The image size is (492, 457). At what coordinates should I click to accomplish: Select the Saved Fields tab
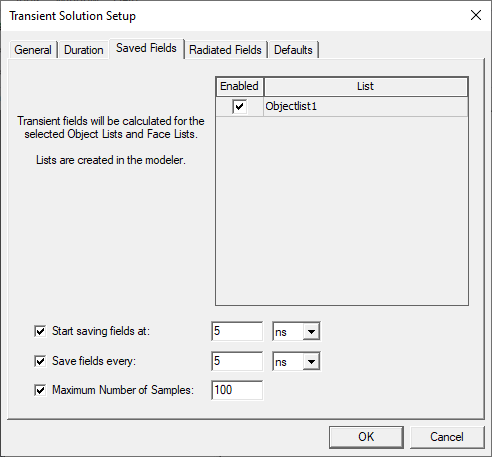[x=146, y=48]
